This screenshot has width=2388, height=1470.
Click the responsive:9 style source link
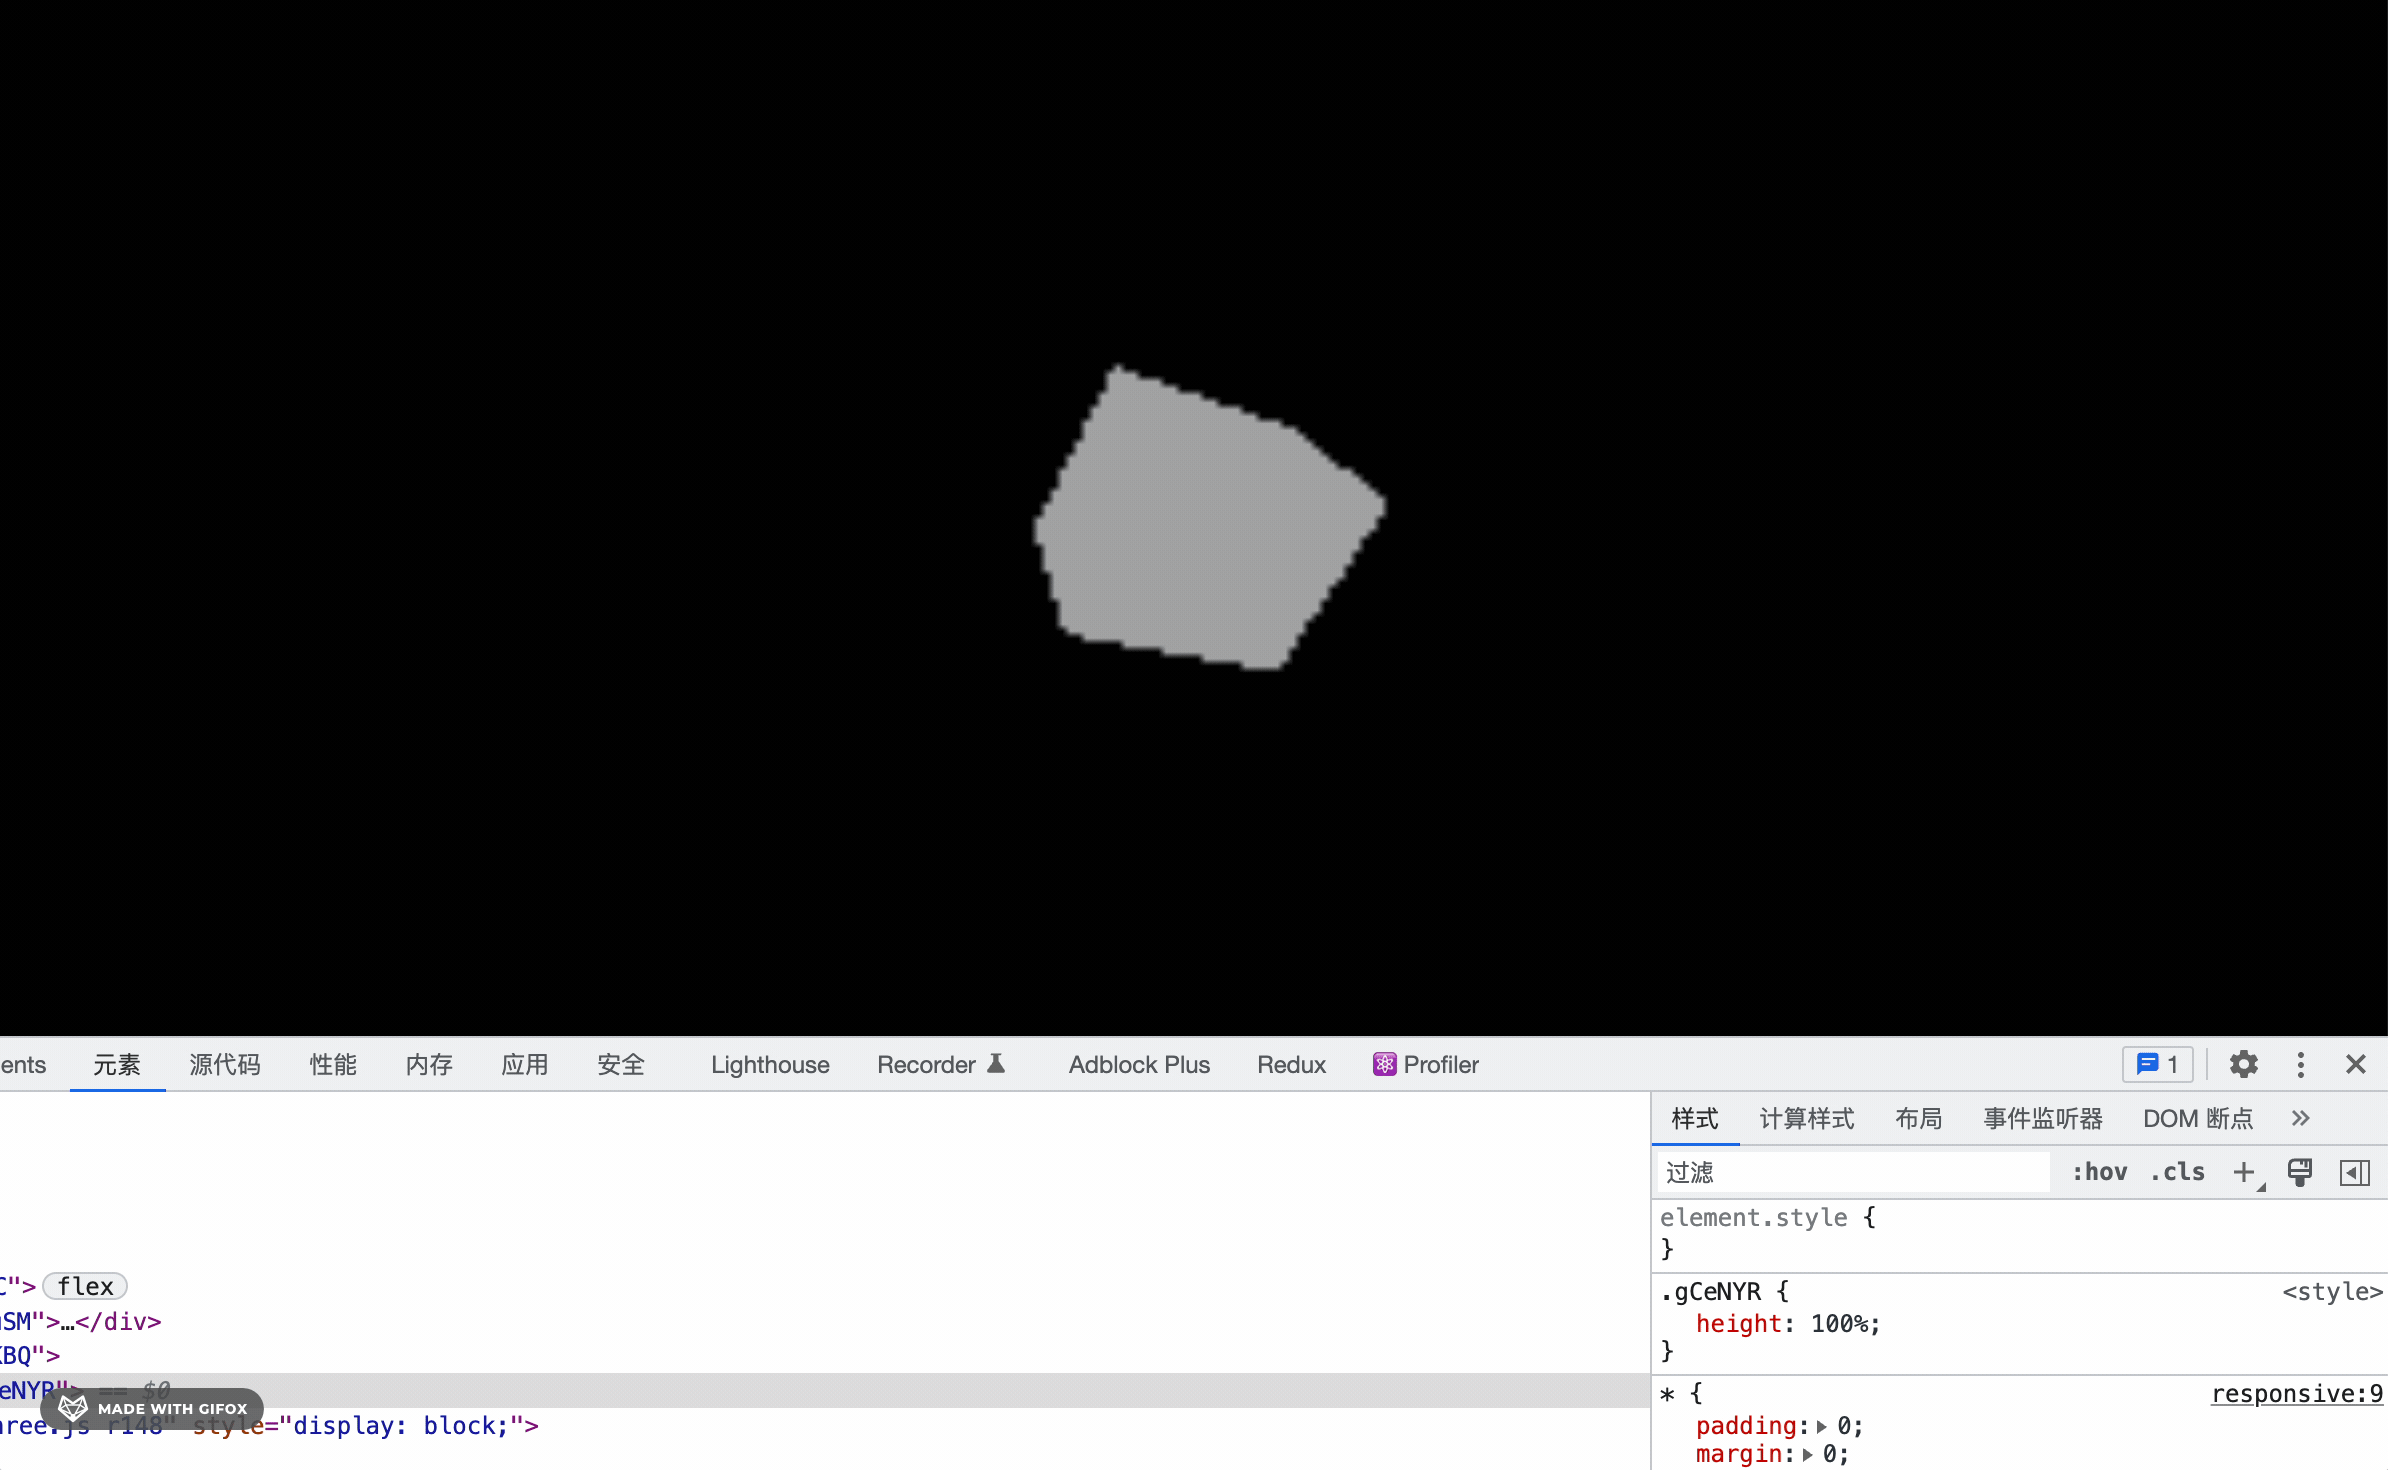tap(2296, 1392)
